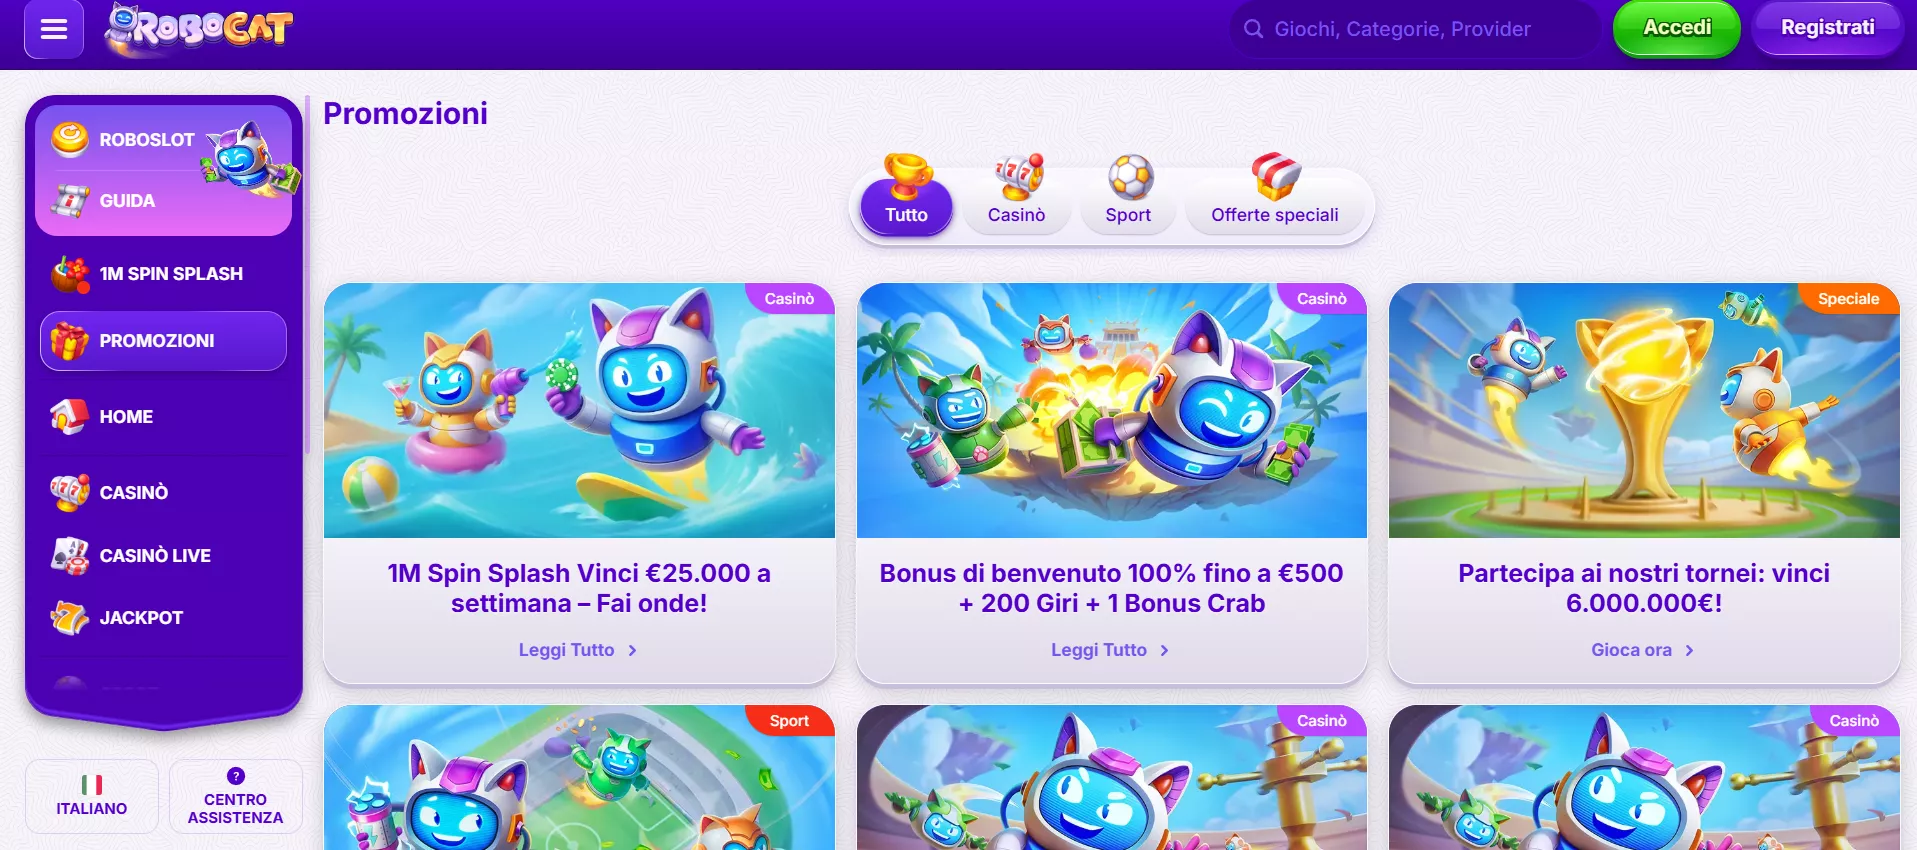Click the green Accedi button
Screen dimensions: 1917x850
[x=1677, y=28]
